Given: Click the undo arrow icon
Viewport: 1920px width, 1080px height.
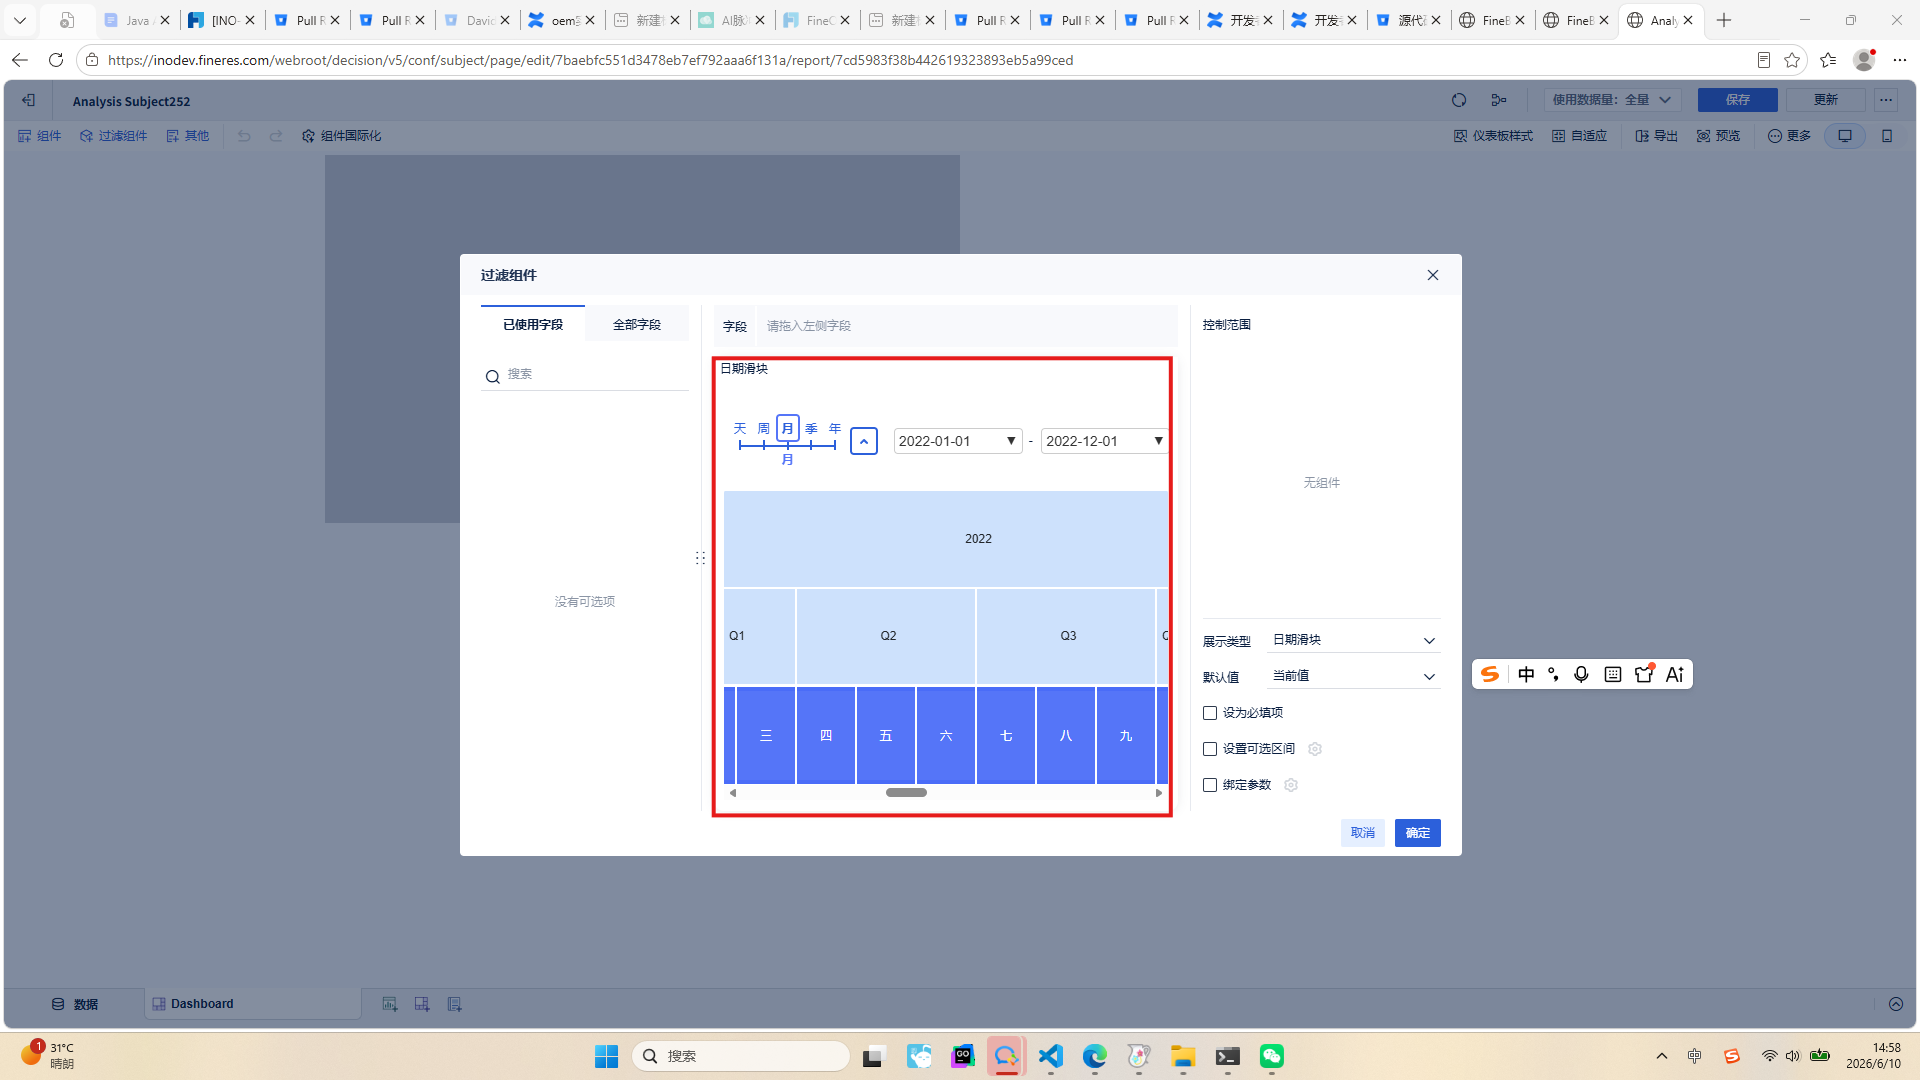Looking at the screenshot, I should [244, 136].
